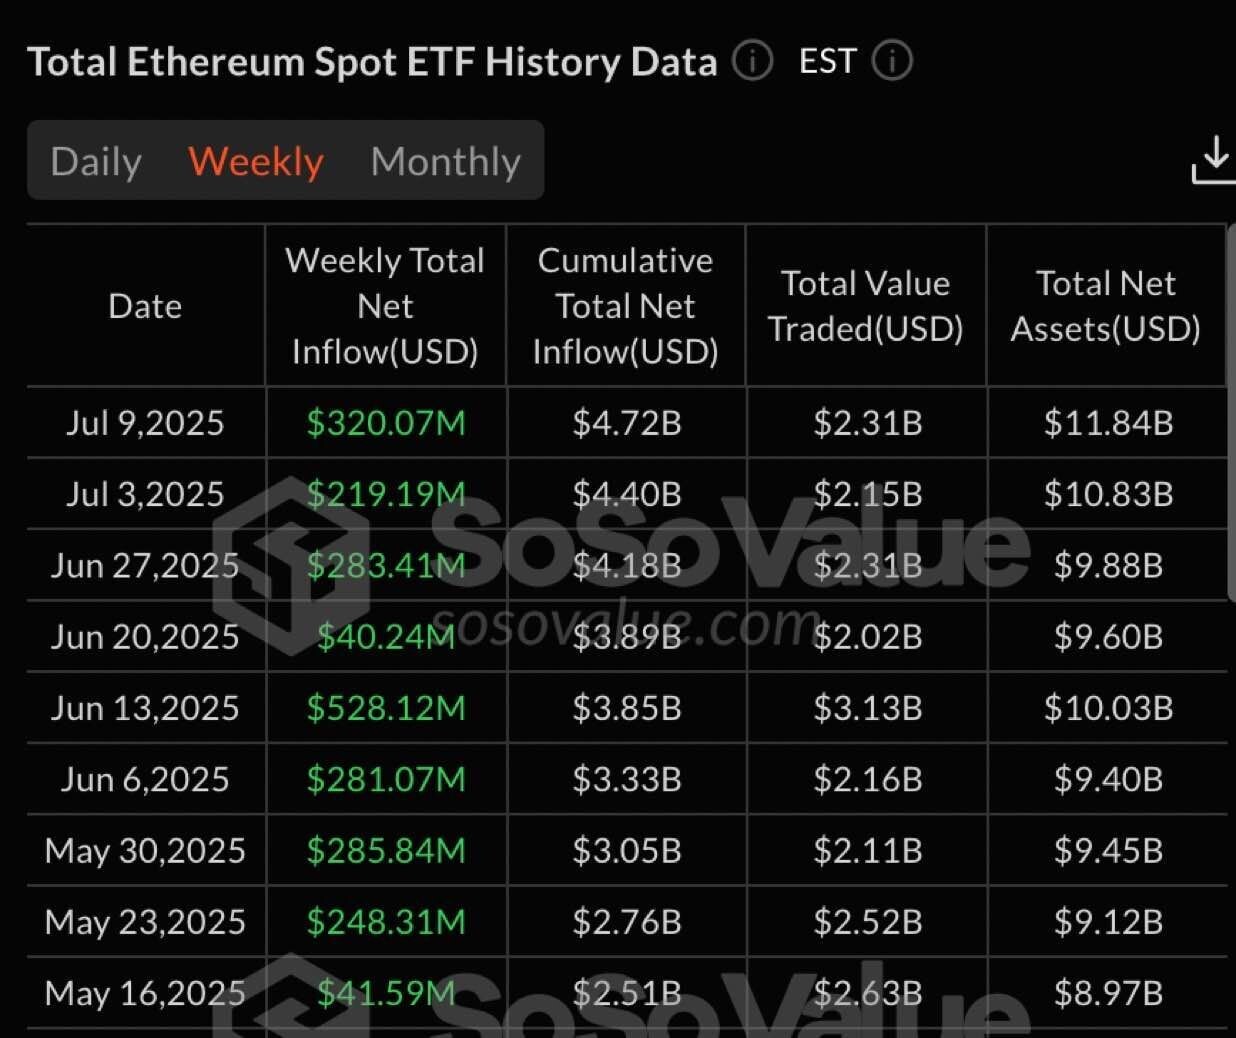Select the Weekly tab
This screenshot has height=1038, width=1236.
tap(255, 161)
